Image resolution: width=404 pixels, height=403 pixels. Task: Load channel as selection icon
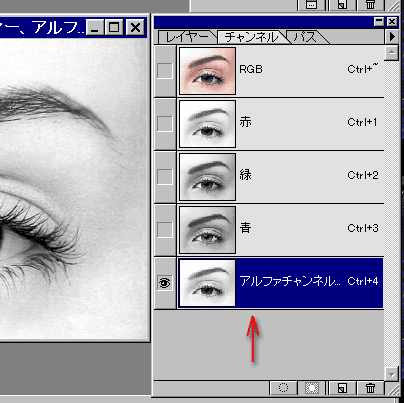[283, 388]
